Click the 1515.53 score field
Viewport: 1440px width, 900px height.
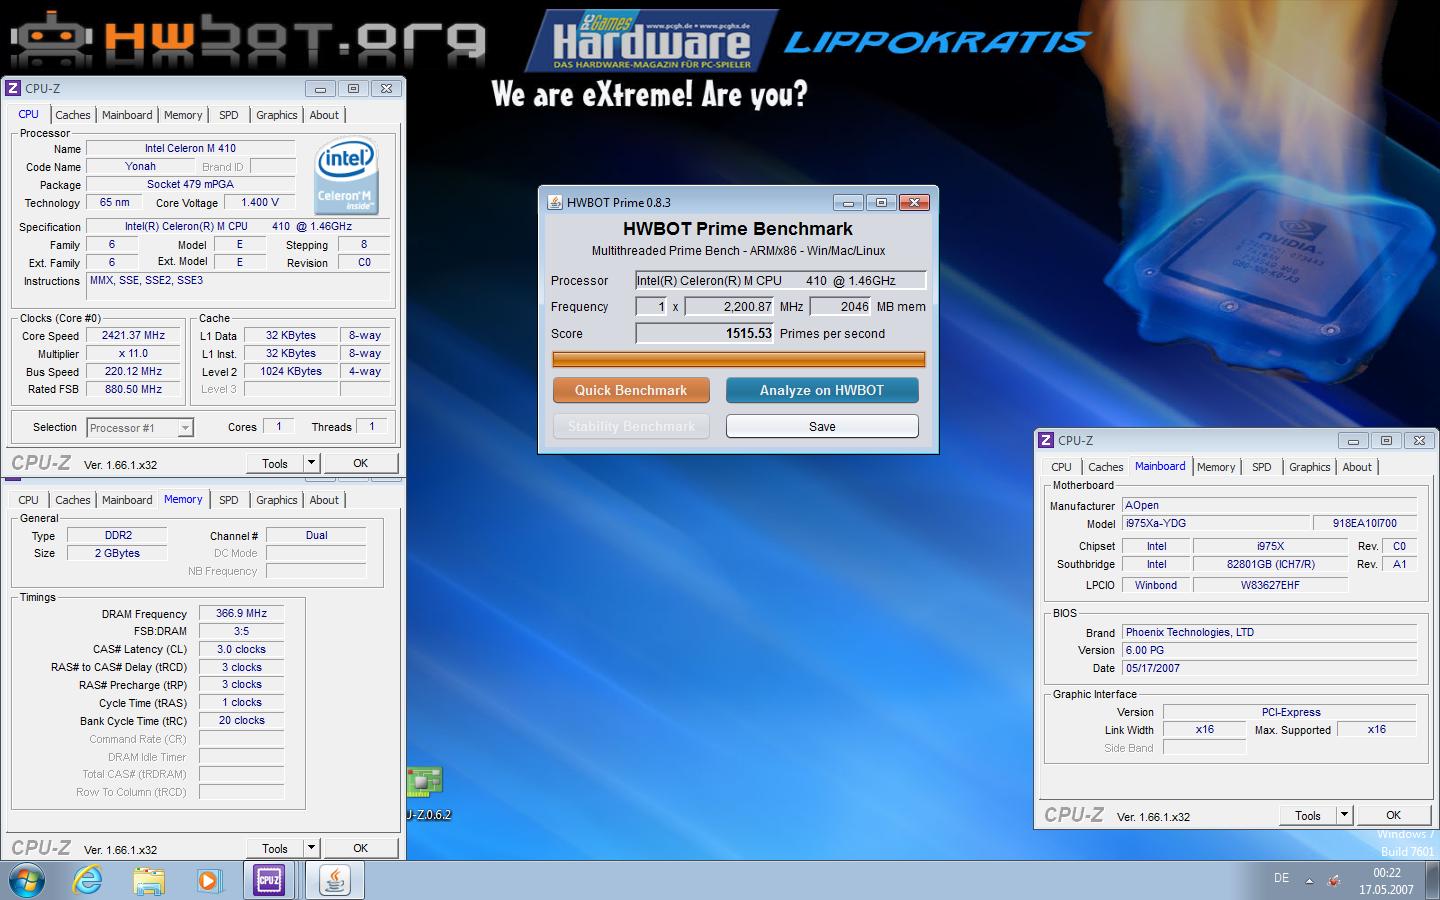705,334
